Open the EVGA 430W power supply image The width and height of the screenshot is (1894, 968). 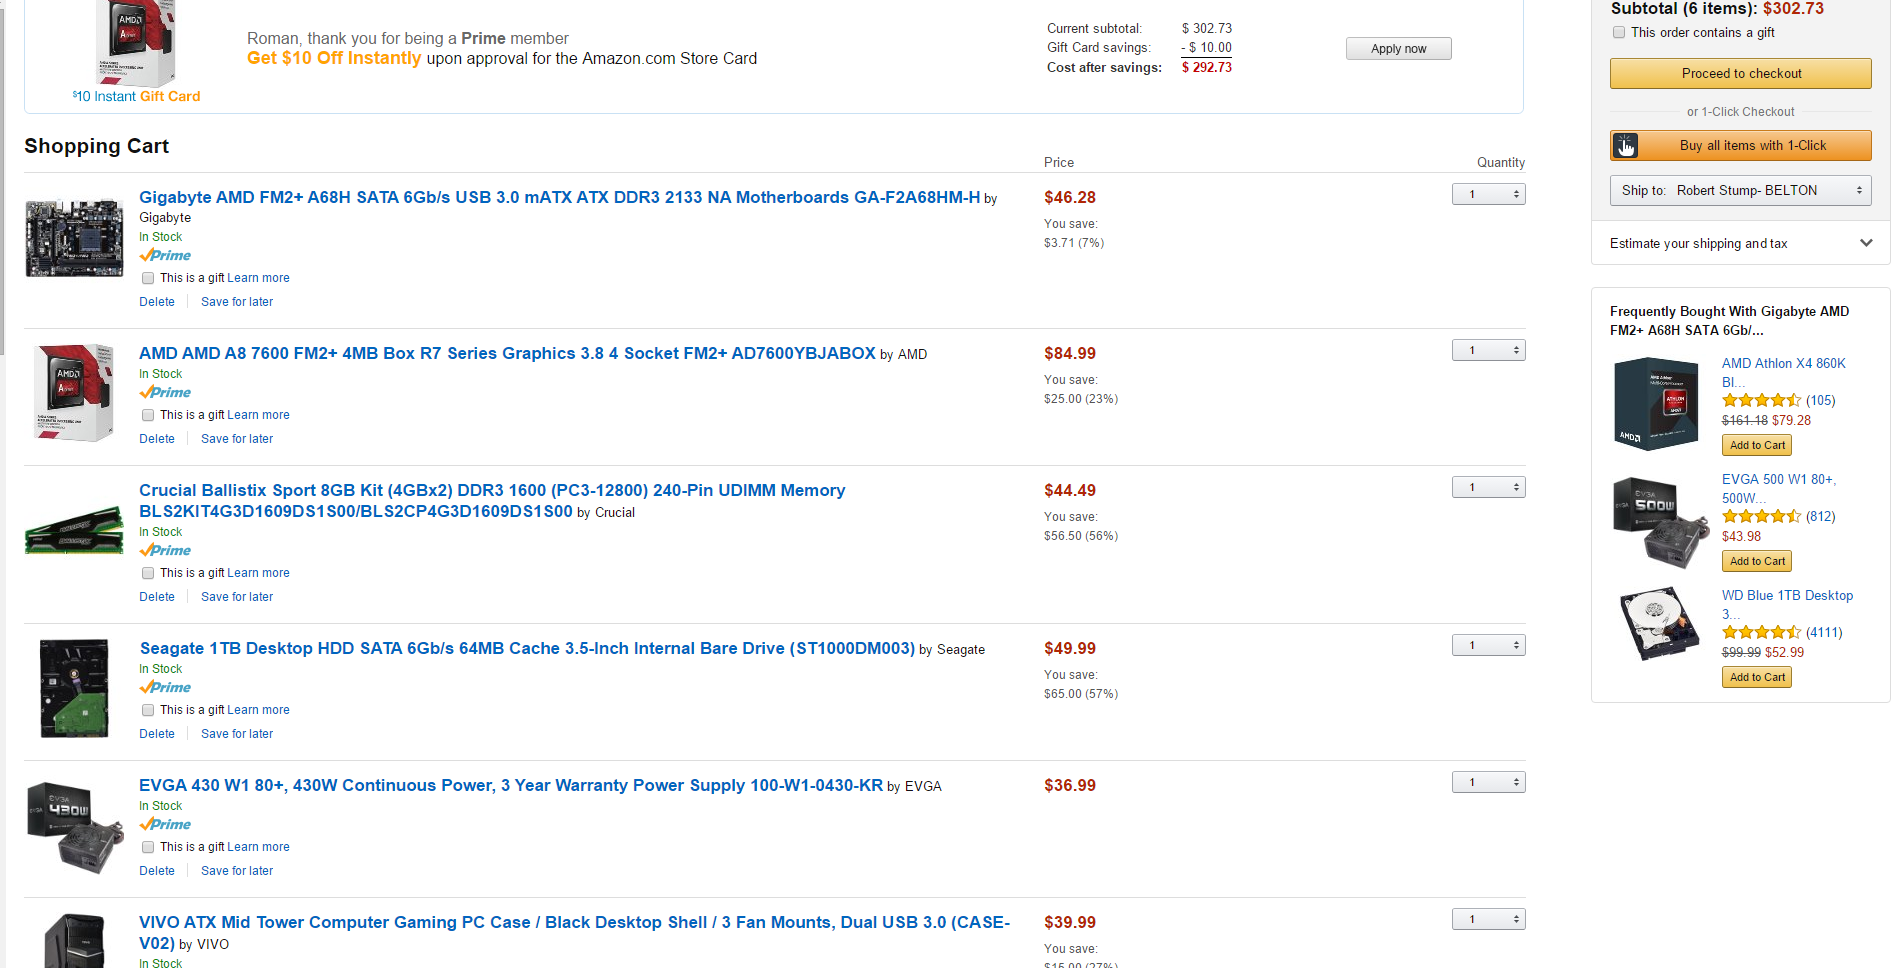coord(74,827)
